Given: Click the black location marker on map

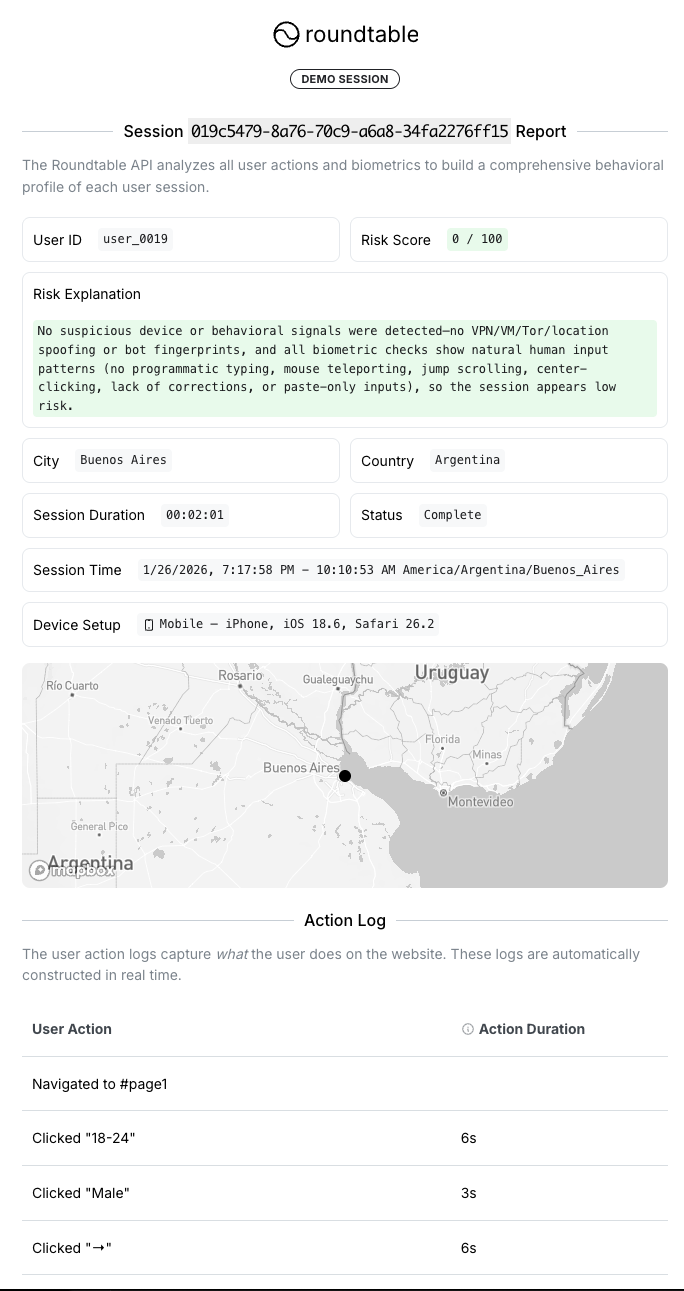Looking at the screenshot, I should 345,776.
